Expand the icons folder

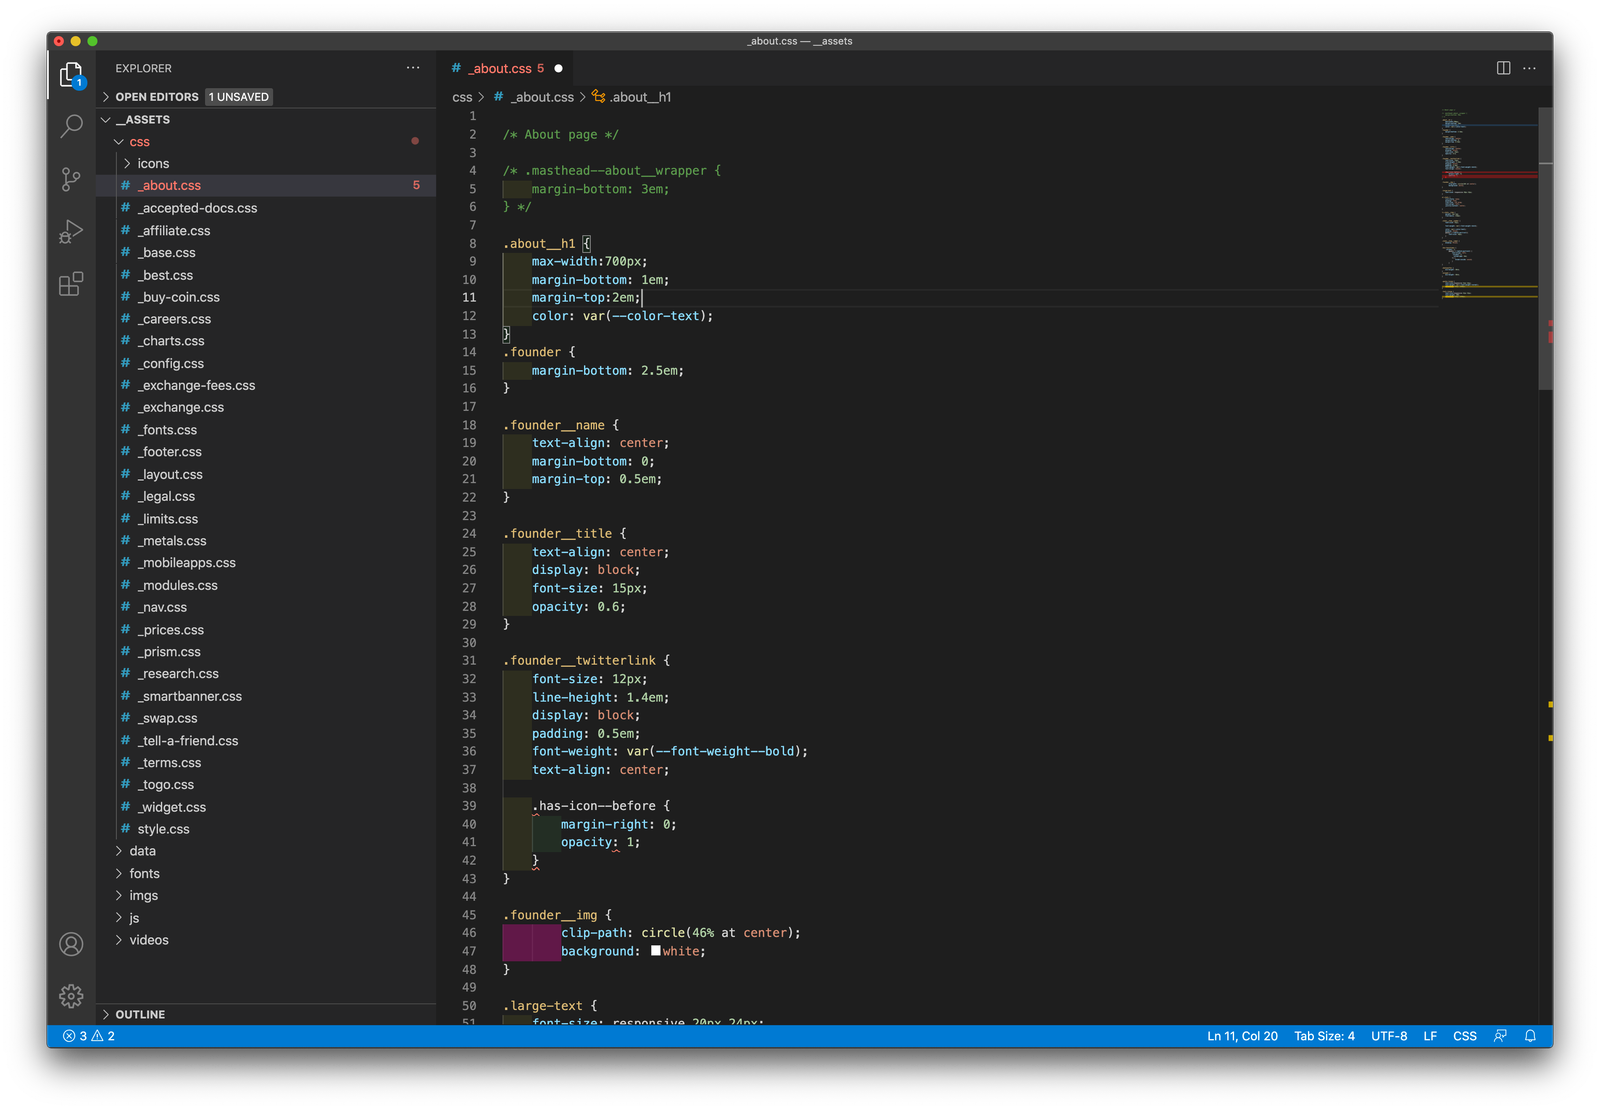(153, 163)
